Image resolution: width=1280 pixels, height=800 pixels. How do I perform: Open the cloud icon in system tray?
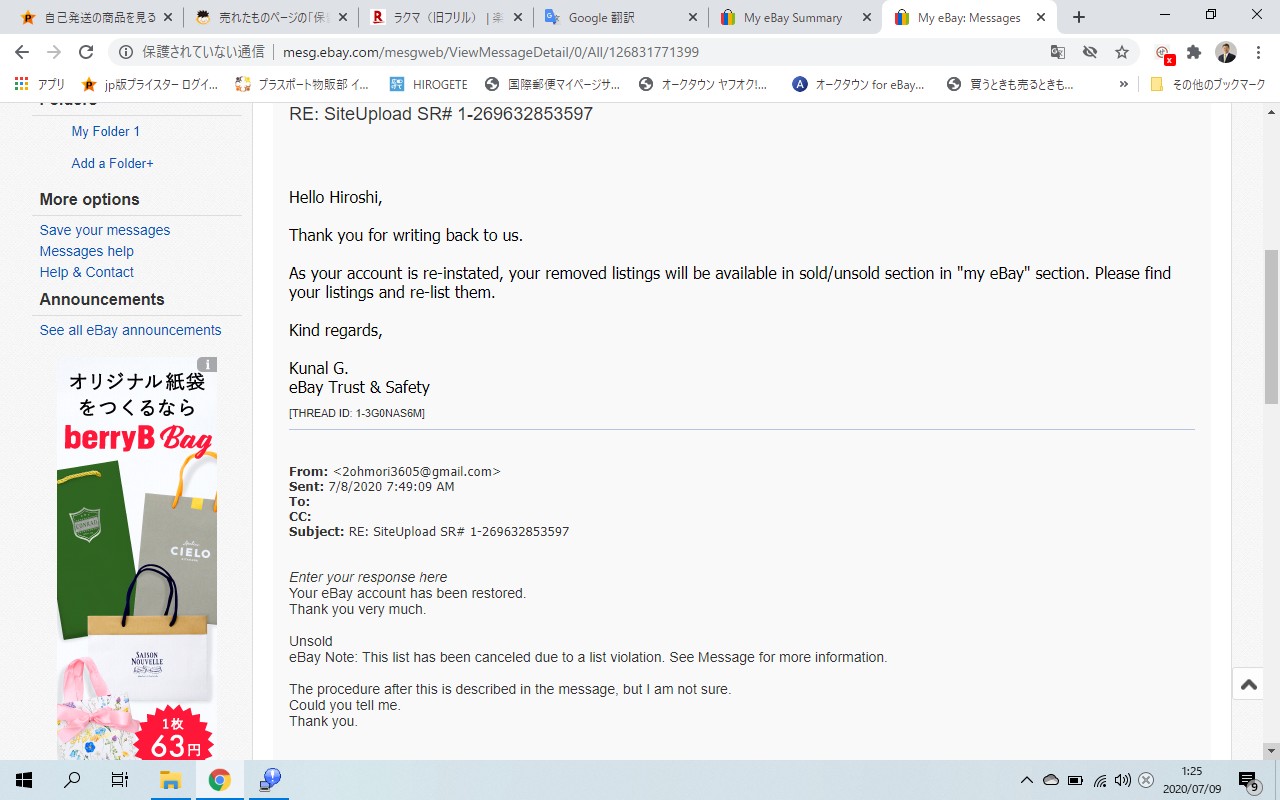[1050, 780]
